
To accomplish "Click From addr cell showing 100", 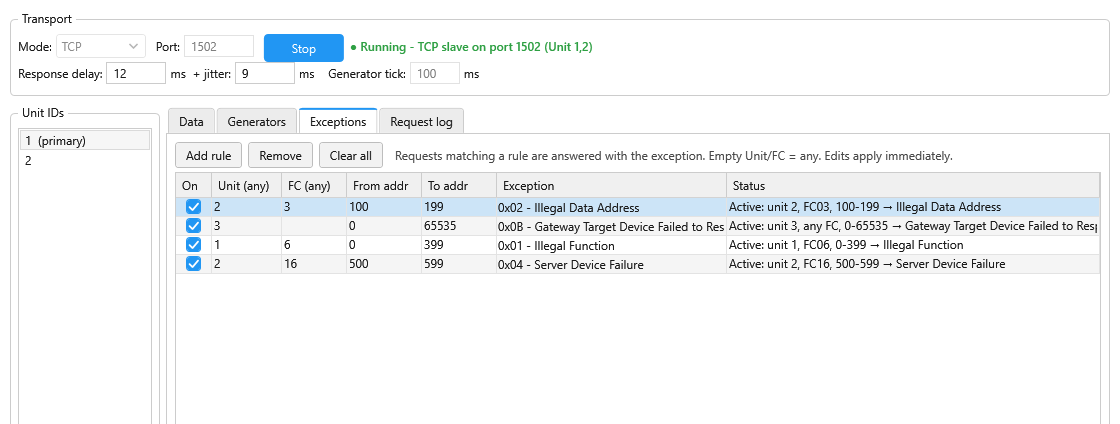I will pyautogui.click(x=384, y=208).
